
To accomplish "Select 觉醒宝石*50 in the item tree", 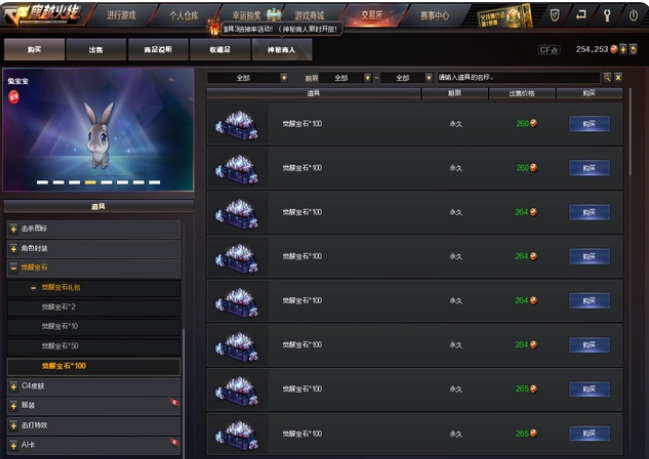I will coord(60,346).
